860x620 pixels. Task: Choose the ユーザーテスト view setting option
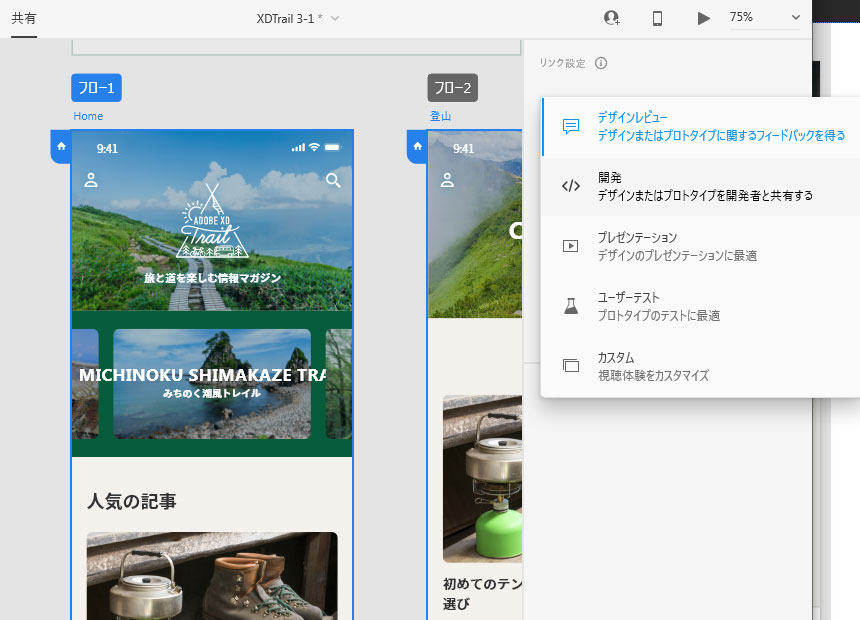coord(700,306)
